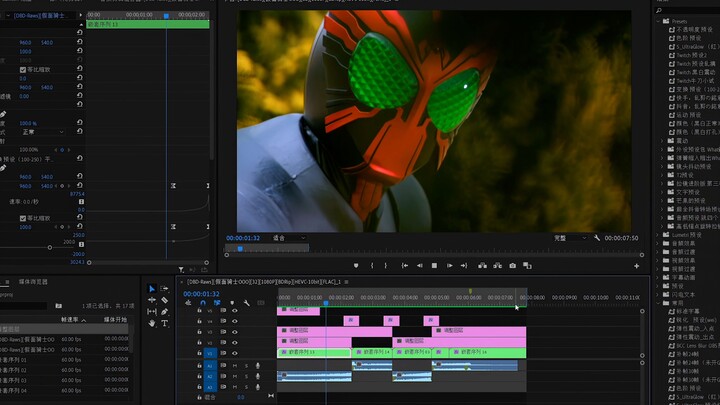Open playback resolution dropdown

(x=570, y=238)
